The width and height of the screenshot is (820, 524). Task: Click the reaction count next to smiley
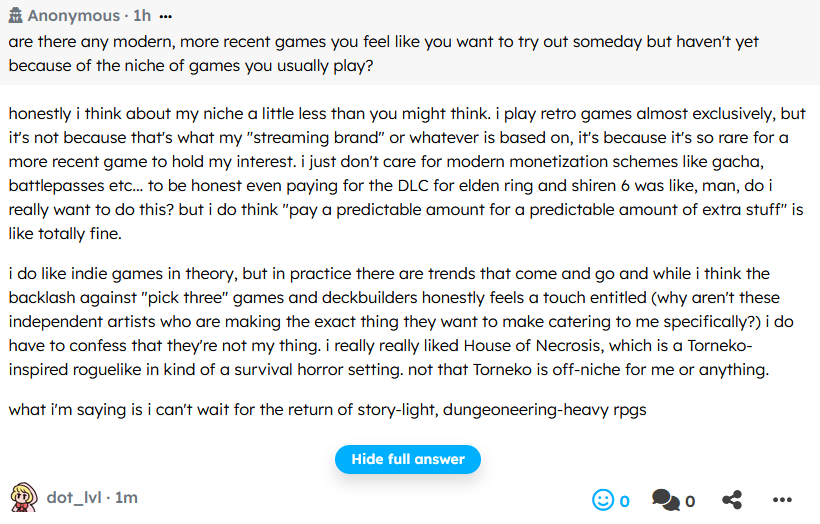(x=625, y=501)
